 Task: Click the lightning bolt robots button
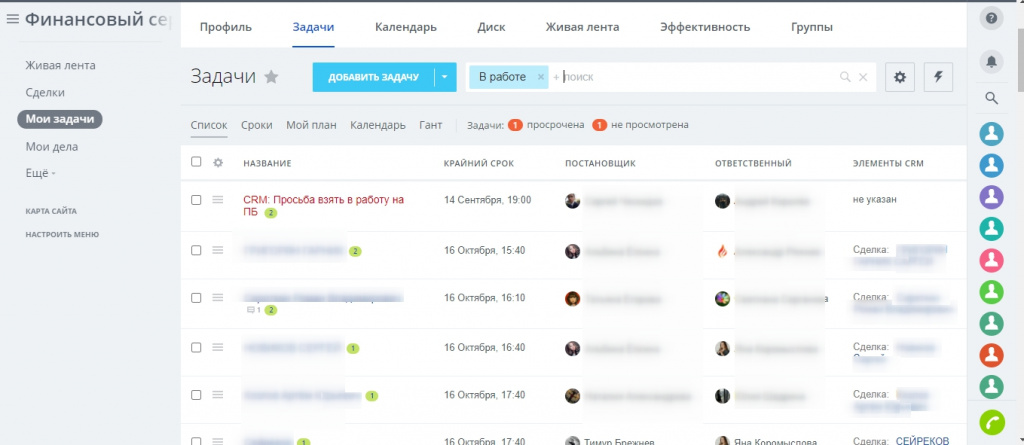[x=938, y=77]
